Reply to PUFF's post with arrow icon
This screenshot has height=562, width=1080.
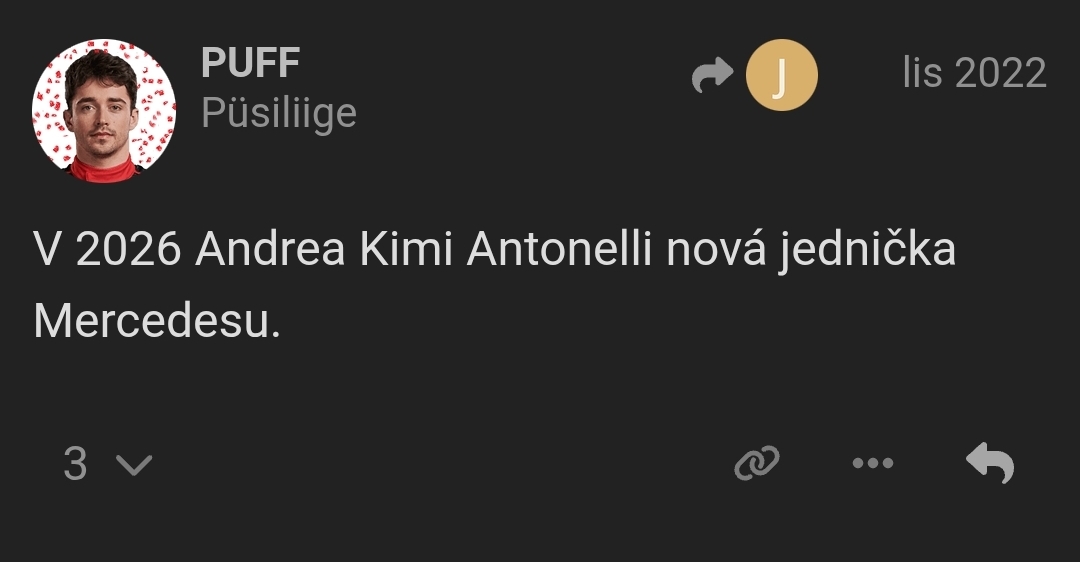(x=990, y=463)
